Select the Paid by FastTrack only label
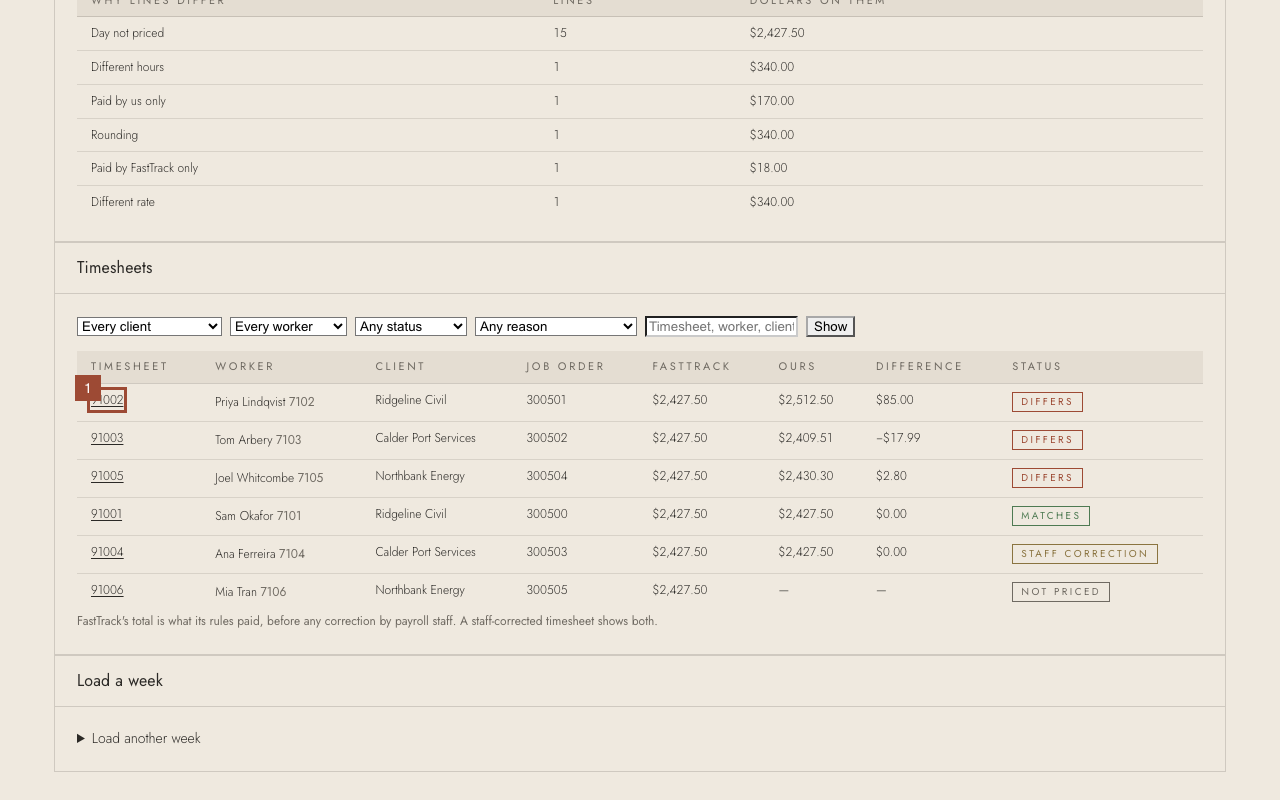Image resolution: width=1280 pixels, height=800 pixels. (144, 168)
